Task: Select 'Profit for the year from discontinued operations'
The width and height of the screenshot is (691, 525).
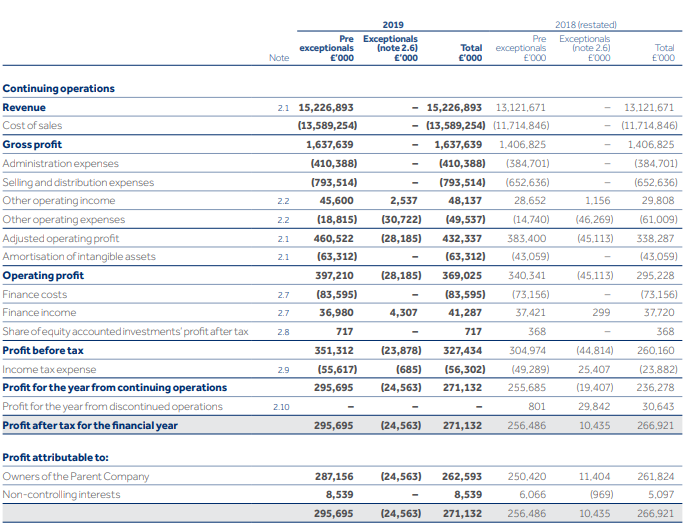Action: pyautogui.click(x=113, y=406)
